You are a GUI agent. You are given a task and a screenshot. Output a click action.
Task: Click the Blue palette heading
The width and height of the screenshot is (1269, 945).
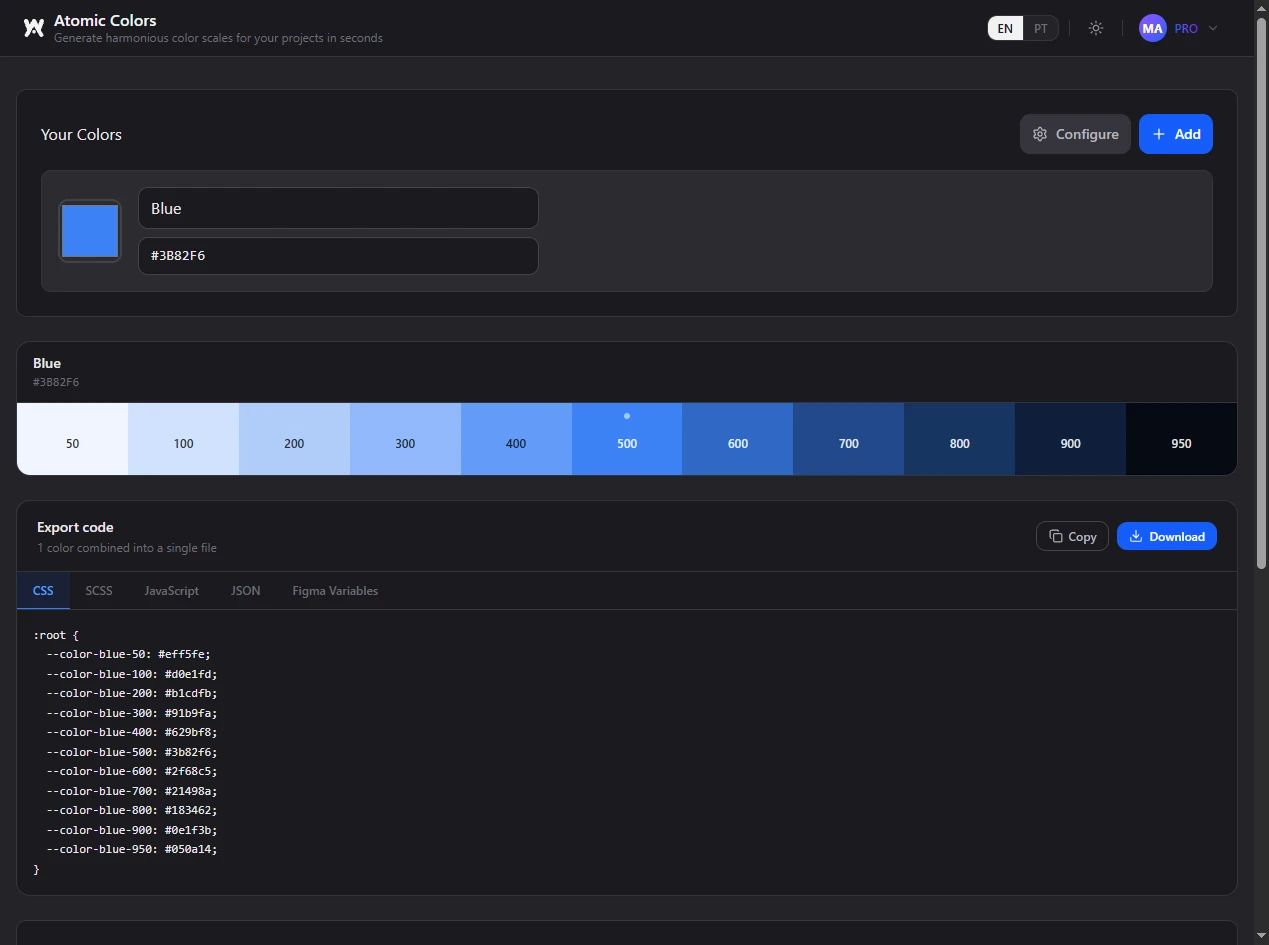click(x=47, y=363)
